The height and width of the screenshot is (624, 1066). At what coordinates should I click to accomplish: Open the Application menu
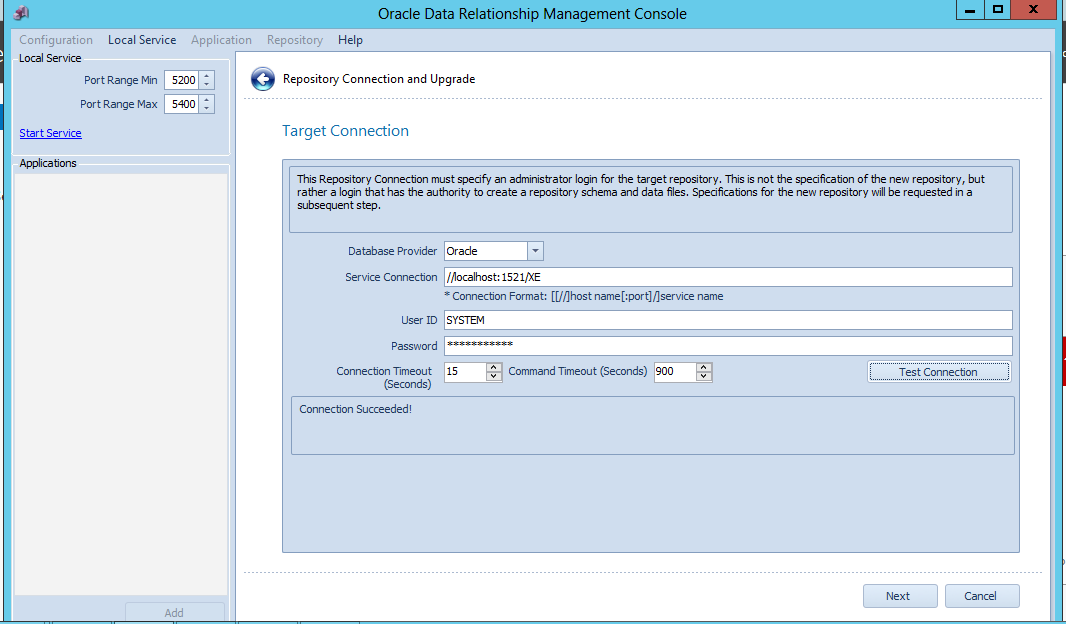(222, 40)
